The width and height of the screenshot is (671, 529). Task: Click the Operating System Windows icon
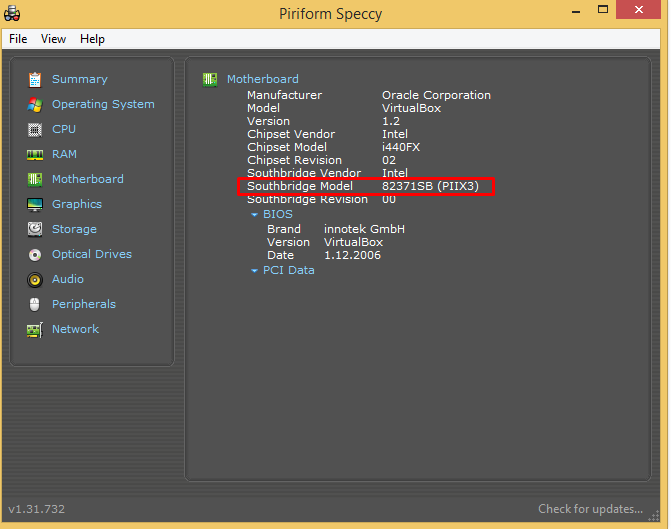[35, 104]
